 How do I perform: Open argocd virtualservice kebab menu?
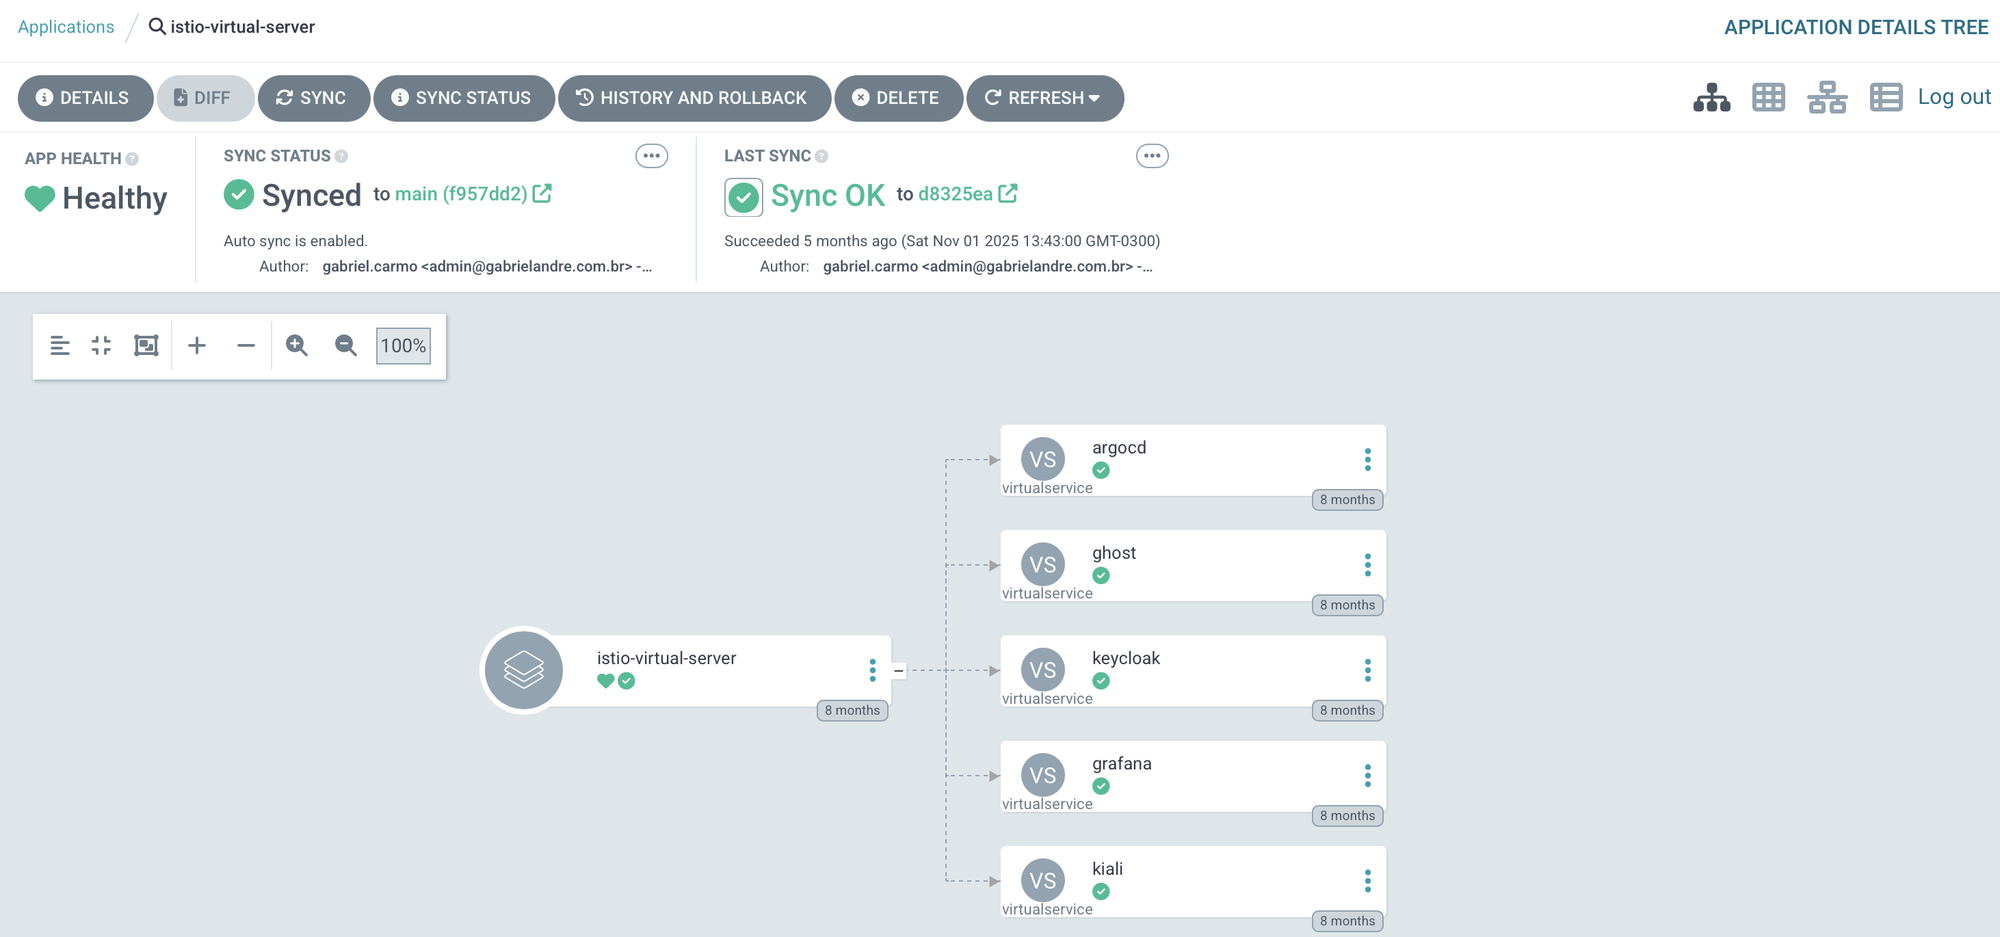(1367, 460)
